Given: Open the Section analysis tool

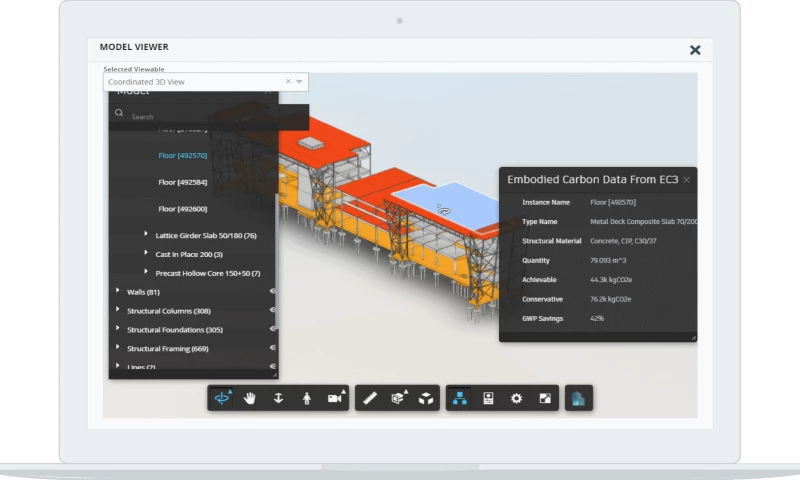Looking at the screenshot, I should click(398, 398).
